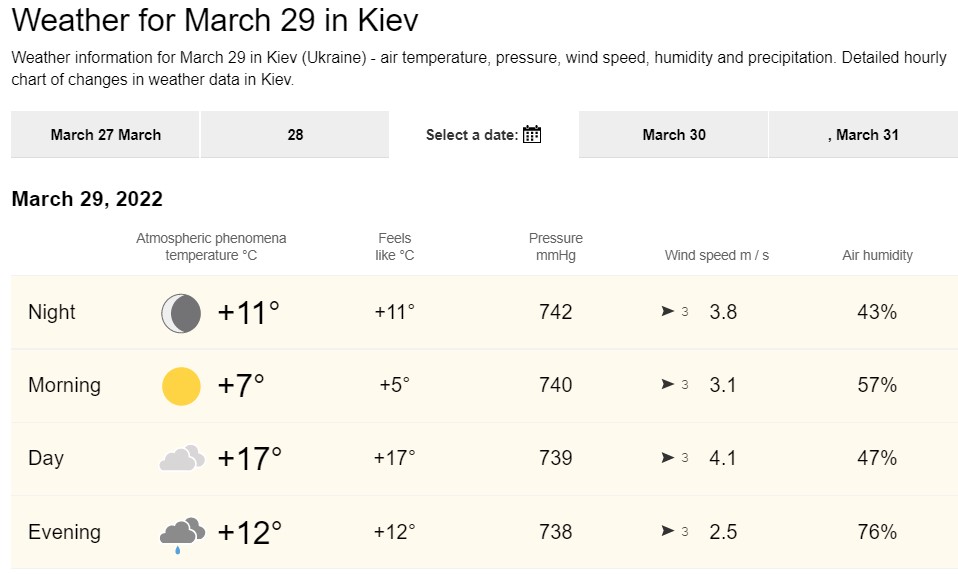Click the Night wind direction arrow
The height and width of the screenshot is (574, 958).
point(667,312)
